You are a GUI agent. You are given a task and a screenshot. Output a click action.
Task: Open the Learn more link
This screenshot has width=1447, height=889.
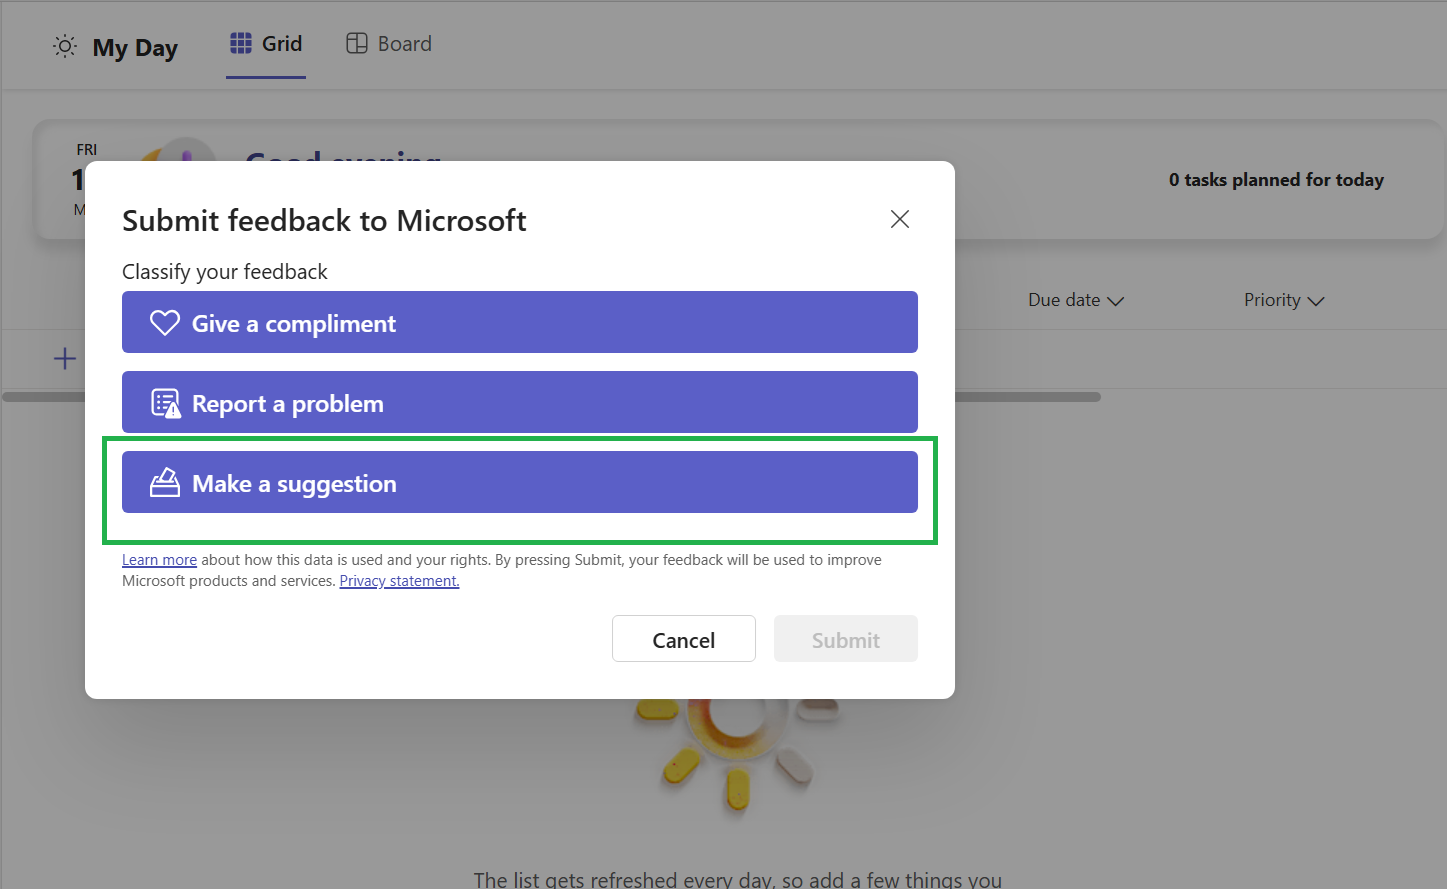tap(159, 560)
